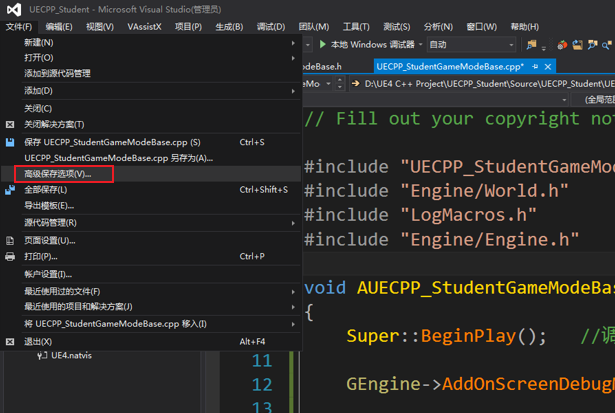Screen dimensions: 615x413
Task: Click code line #include "Engine/World.h"
Action: [x=437, y=191]
